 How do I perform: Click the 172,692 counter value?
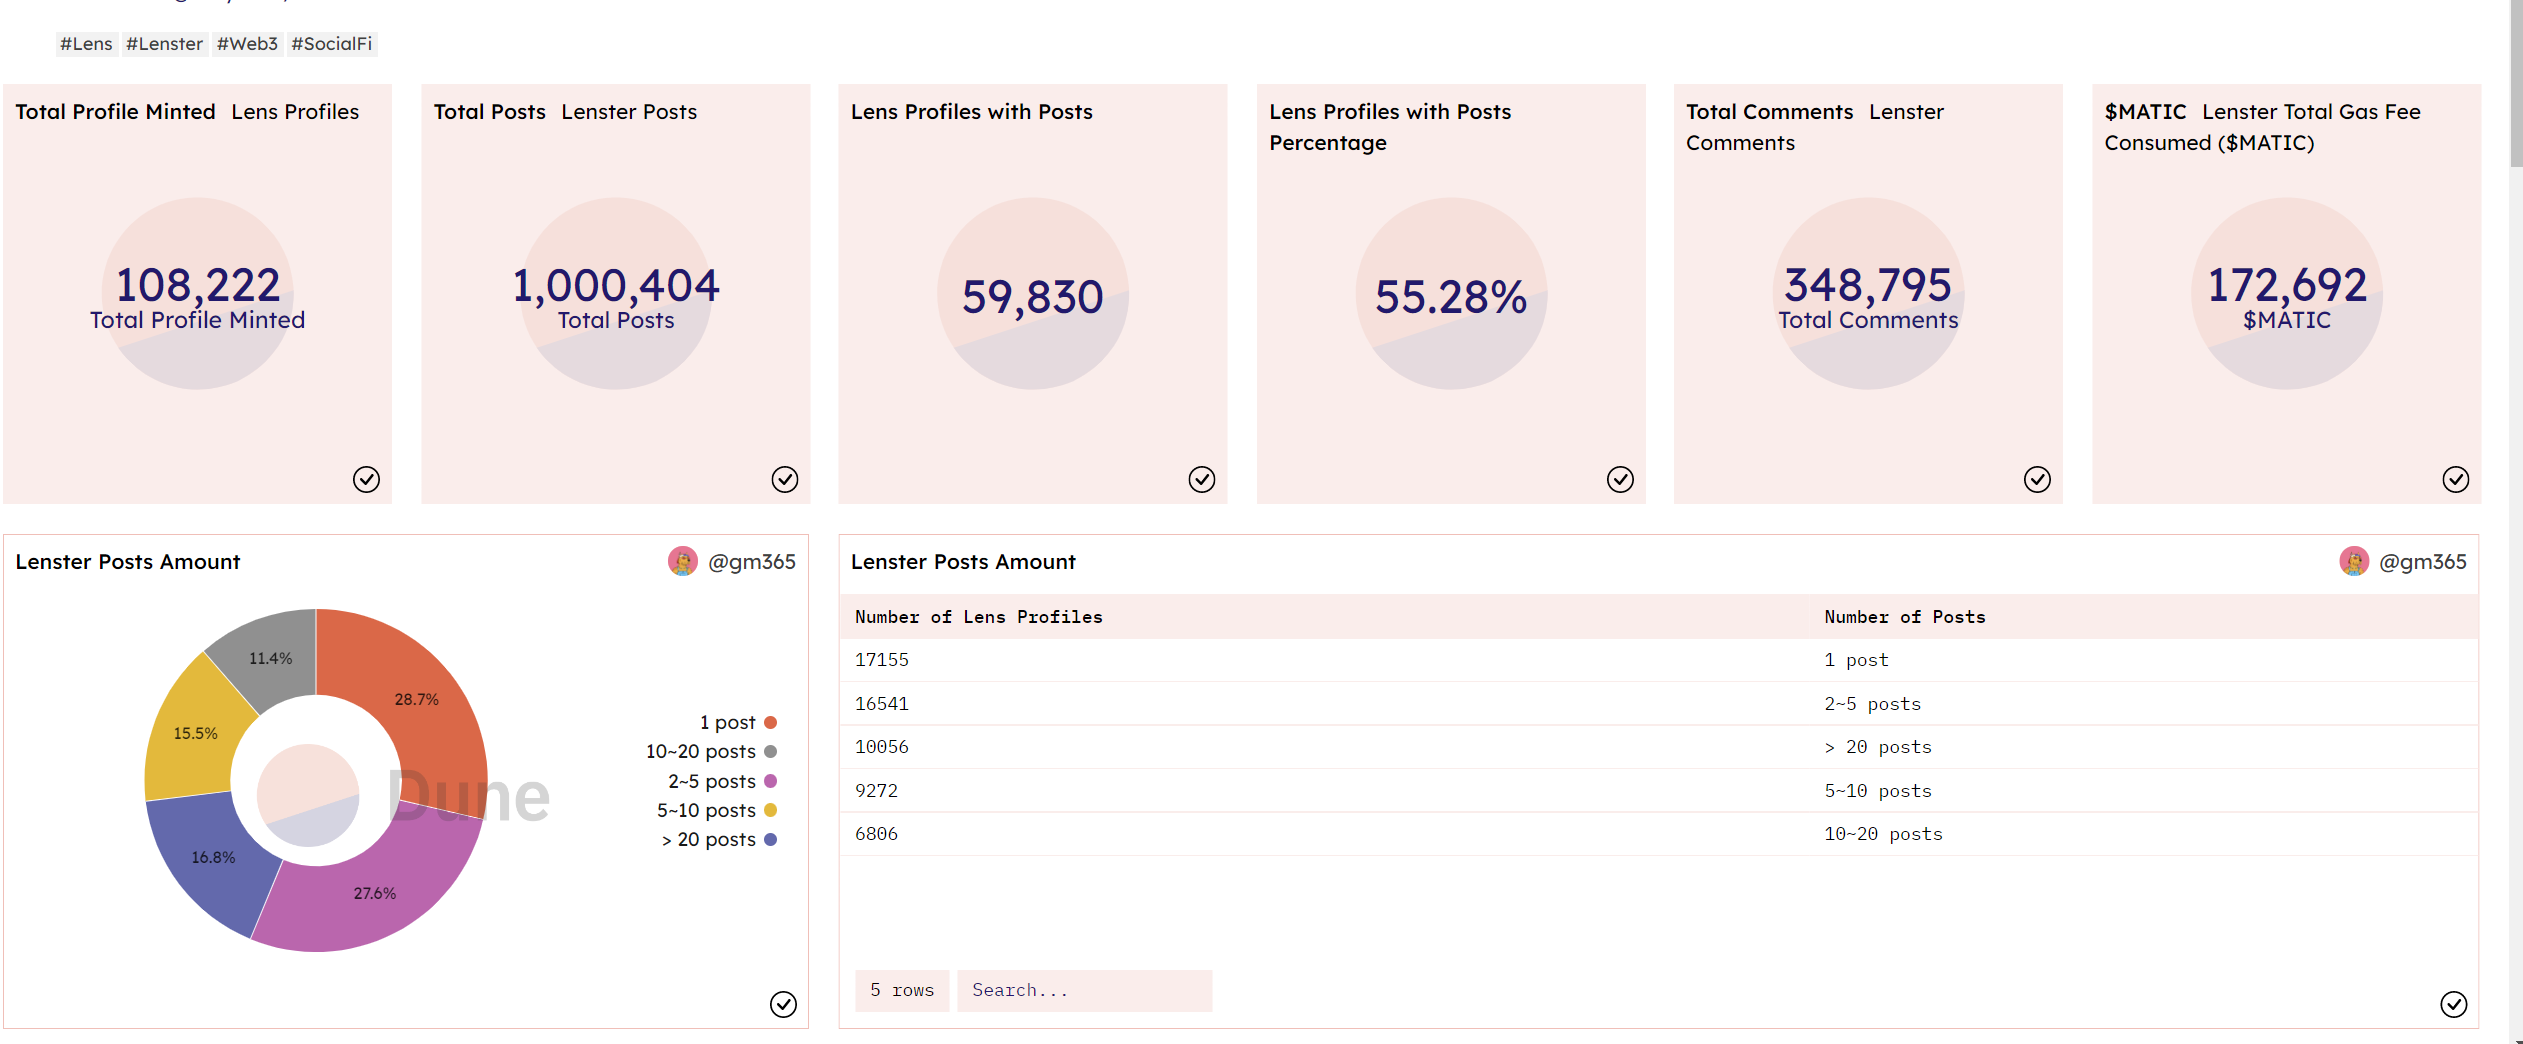click(x=2287, y=285)
